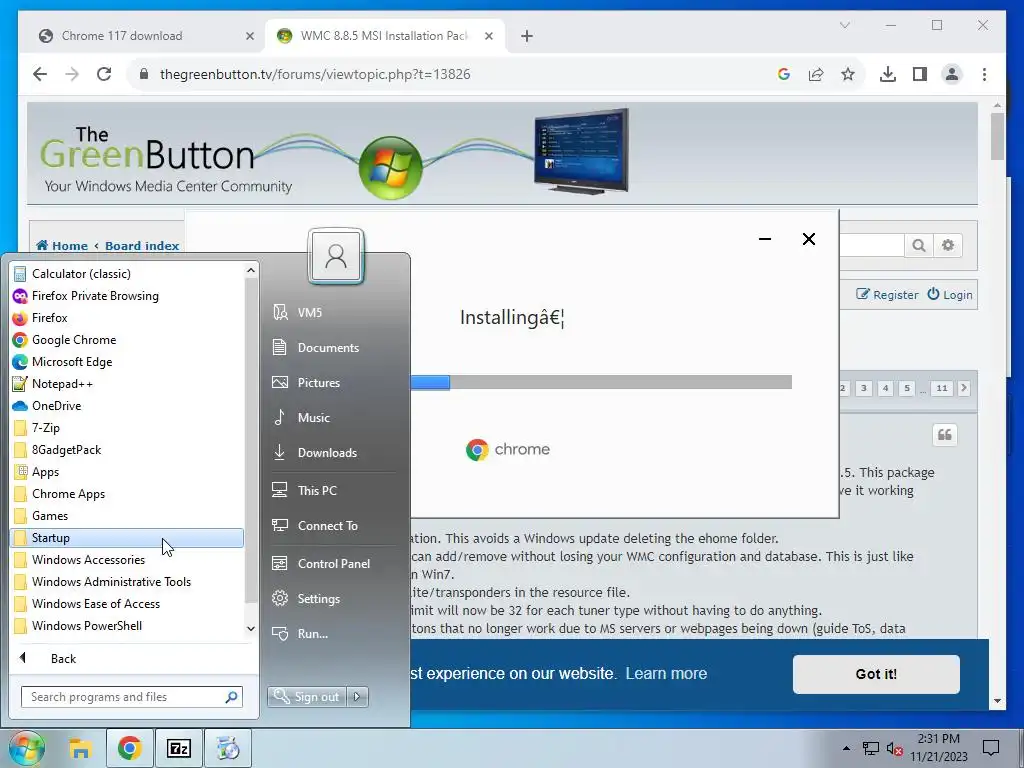Screen dimensions: 1024x768
Task: Reload the current page
Action: (104, 74)
